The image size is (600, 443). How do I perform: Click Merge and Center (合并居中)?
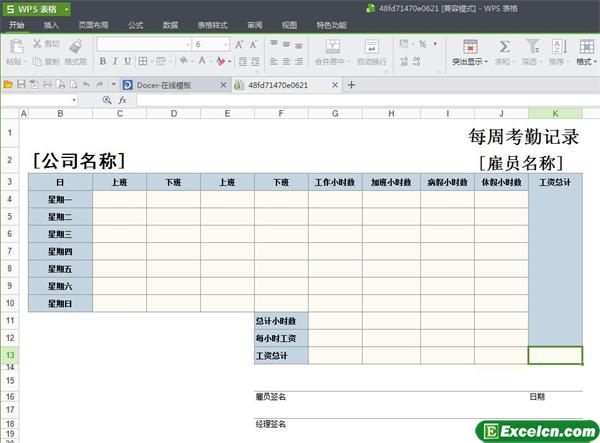[x=333, y=52]
